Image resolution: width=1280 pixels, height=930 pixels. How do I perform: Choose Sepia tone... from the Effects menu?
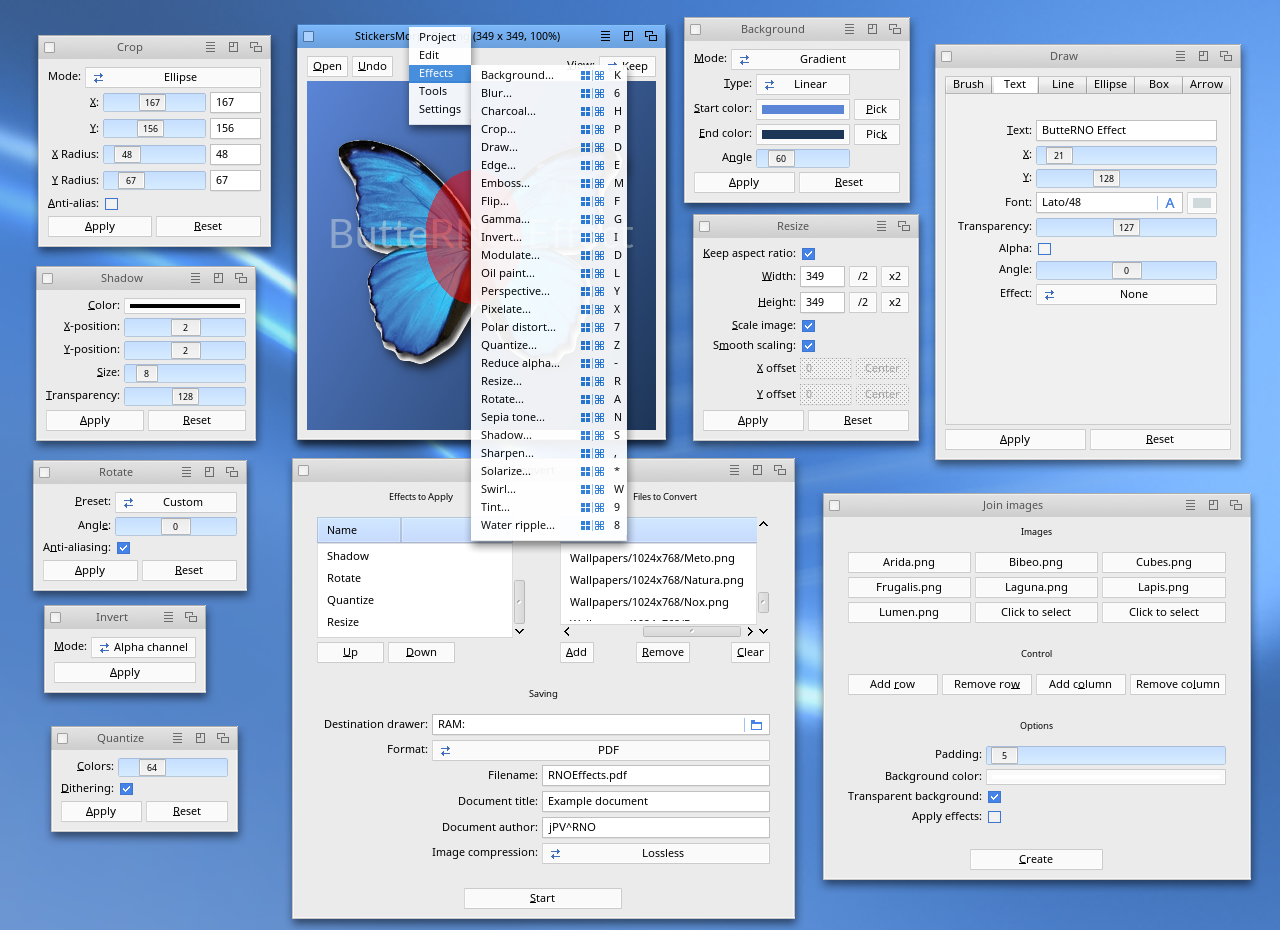pyautogui.click(x=513, y=417)
